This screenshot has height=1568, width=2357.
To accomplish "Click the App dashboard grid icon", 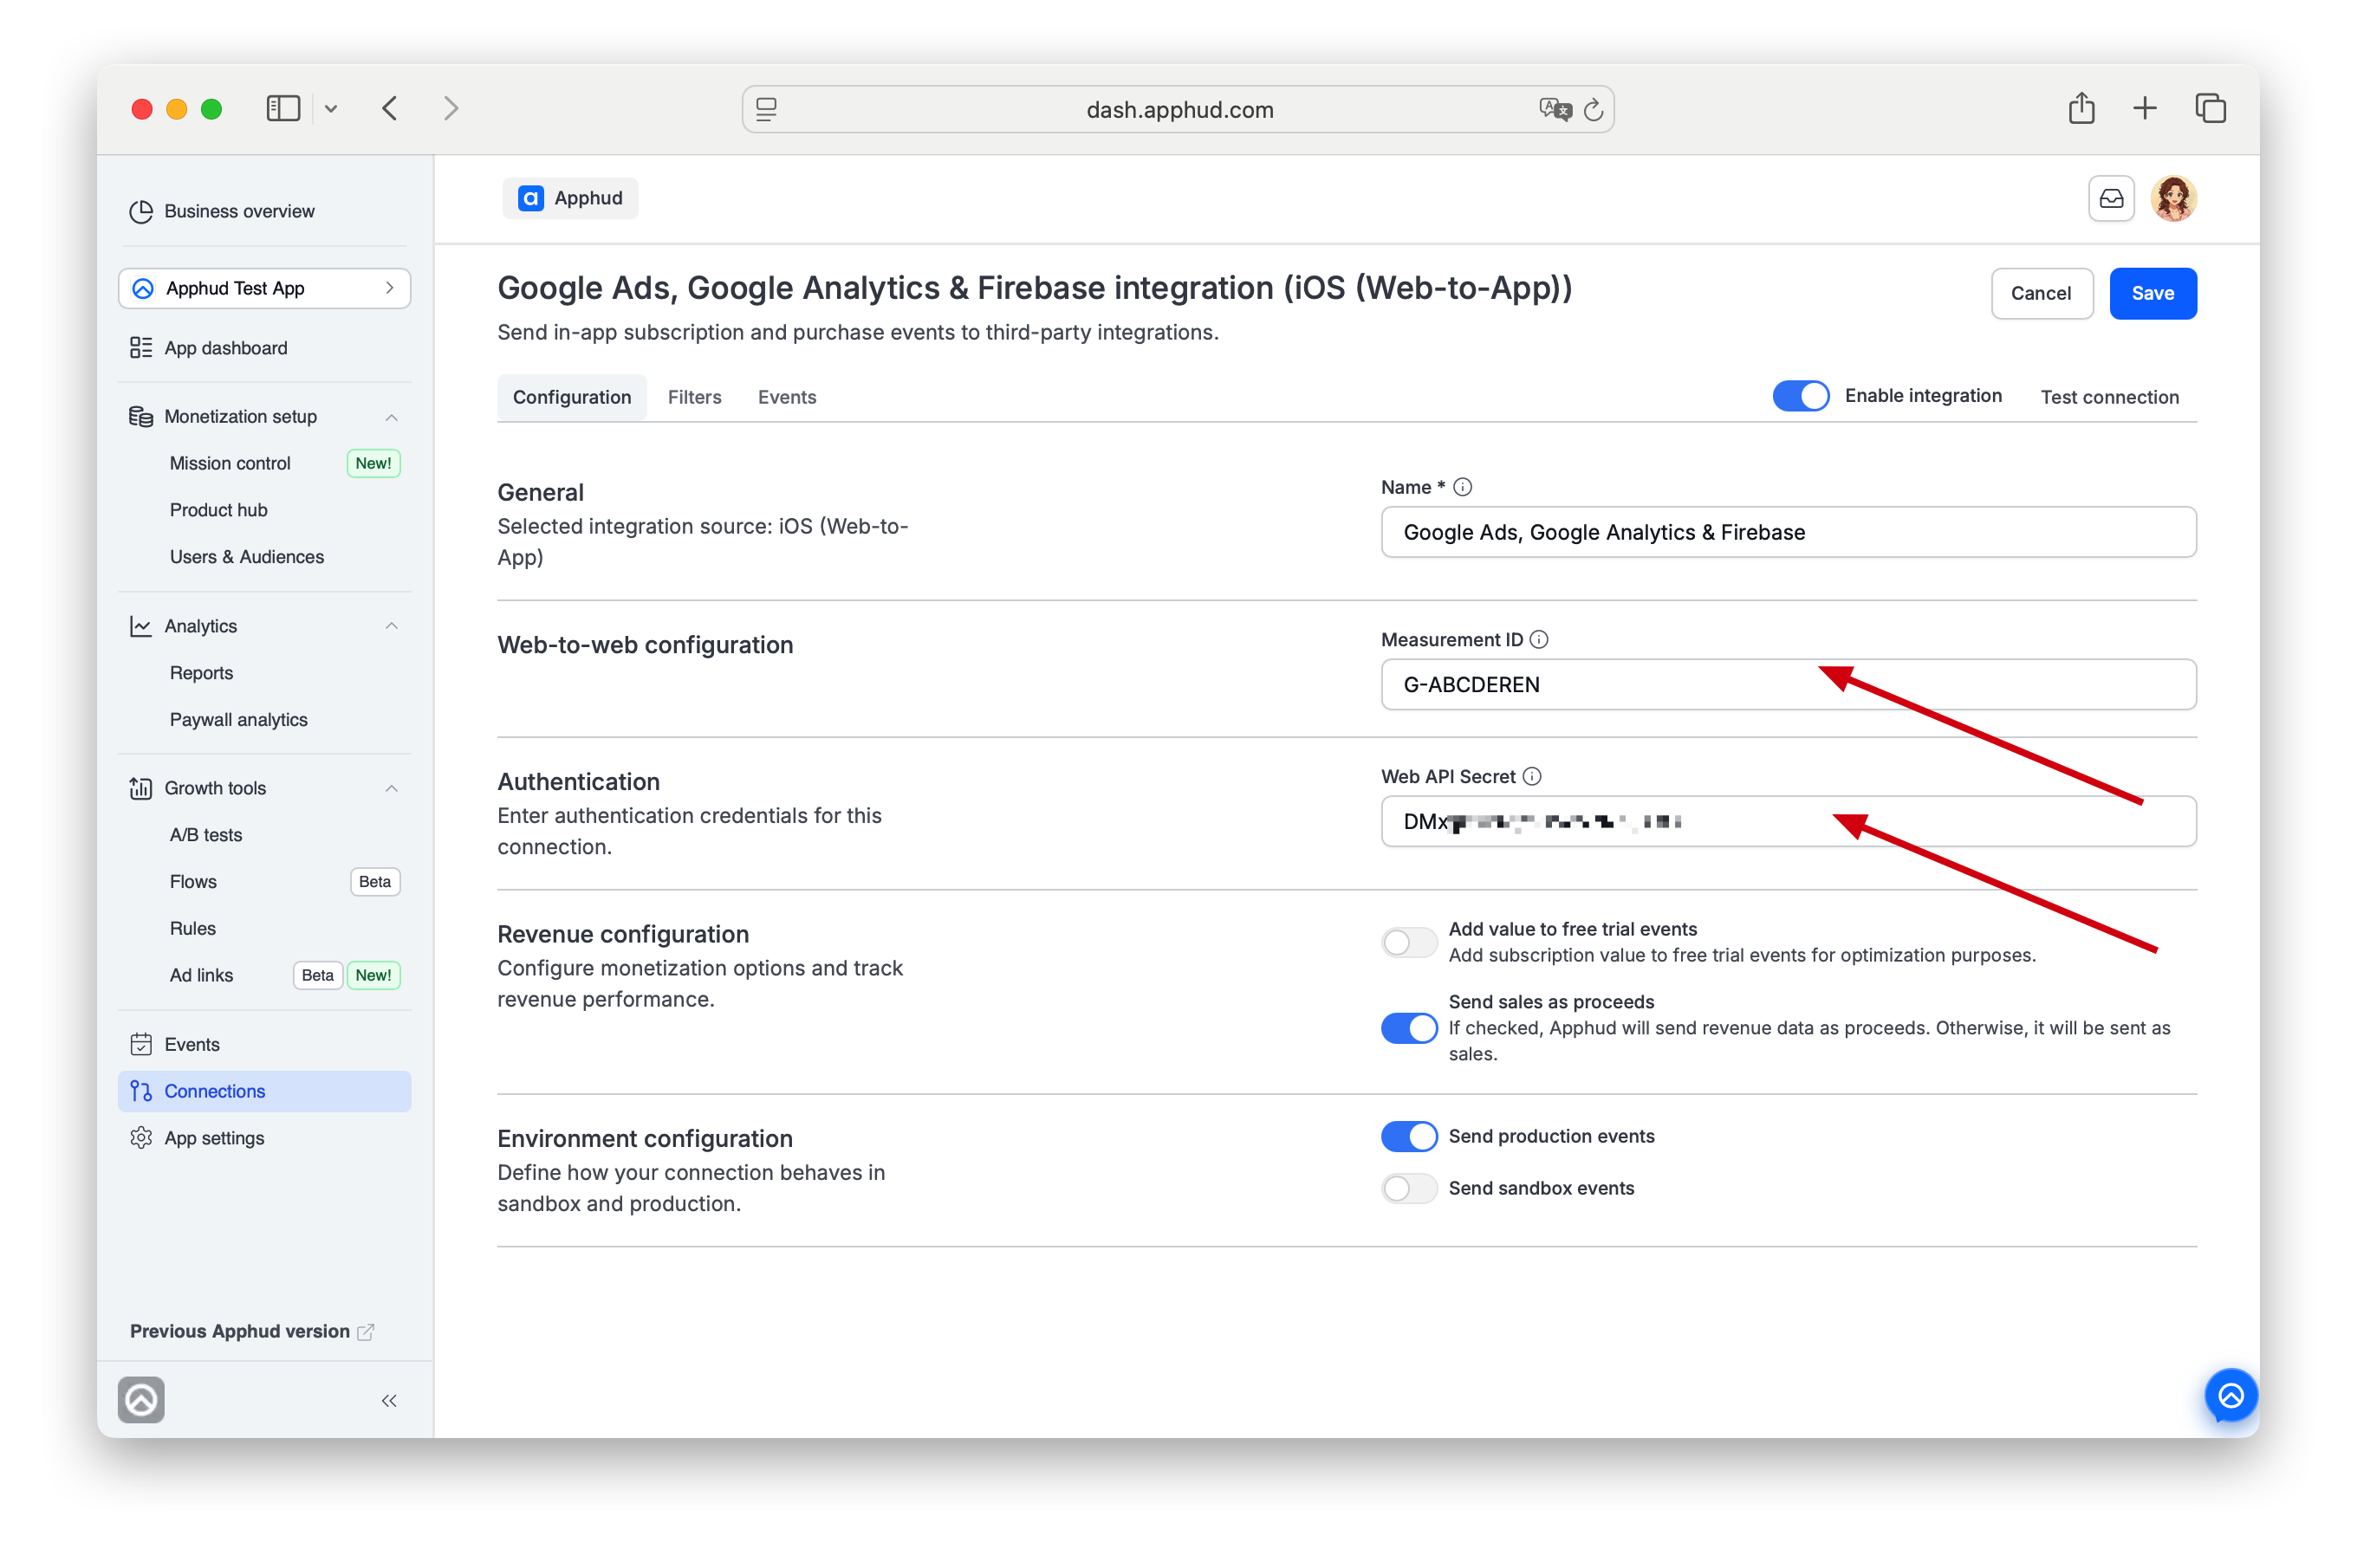I will (141, 348).
